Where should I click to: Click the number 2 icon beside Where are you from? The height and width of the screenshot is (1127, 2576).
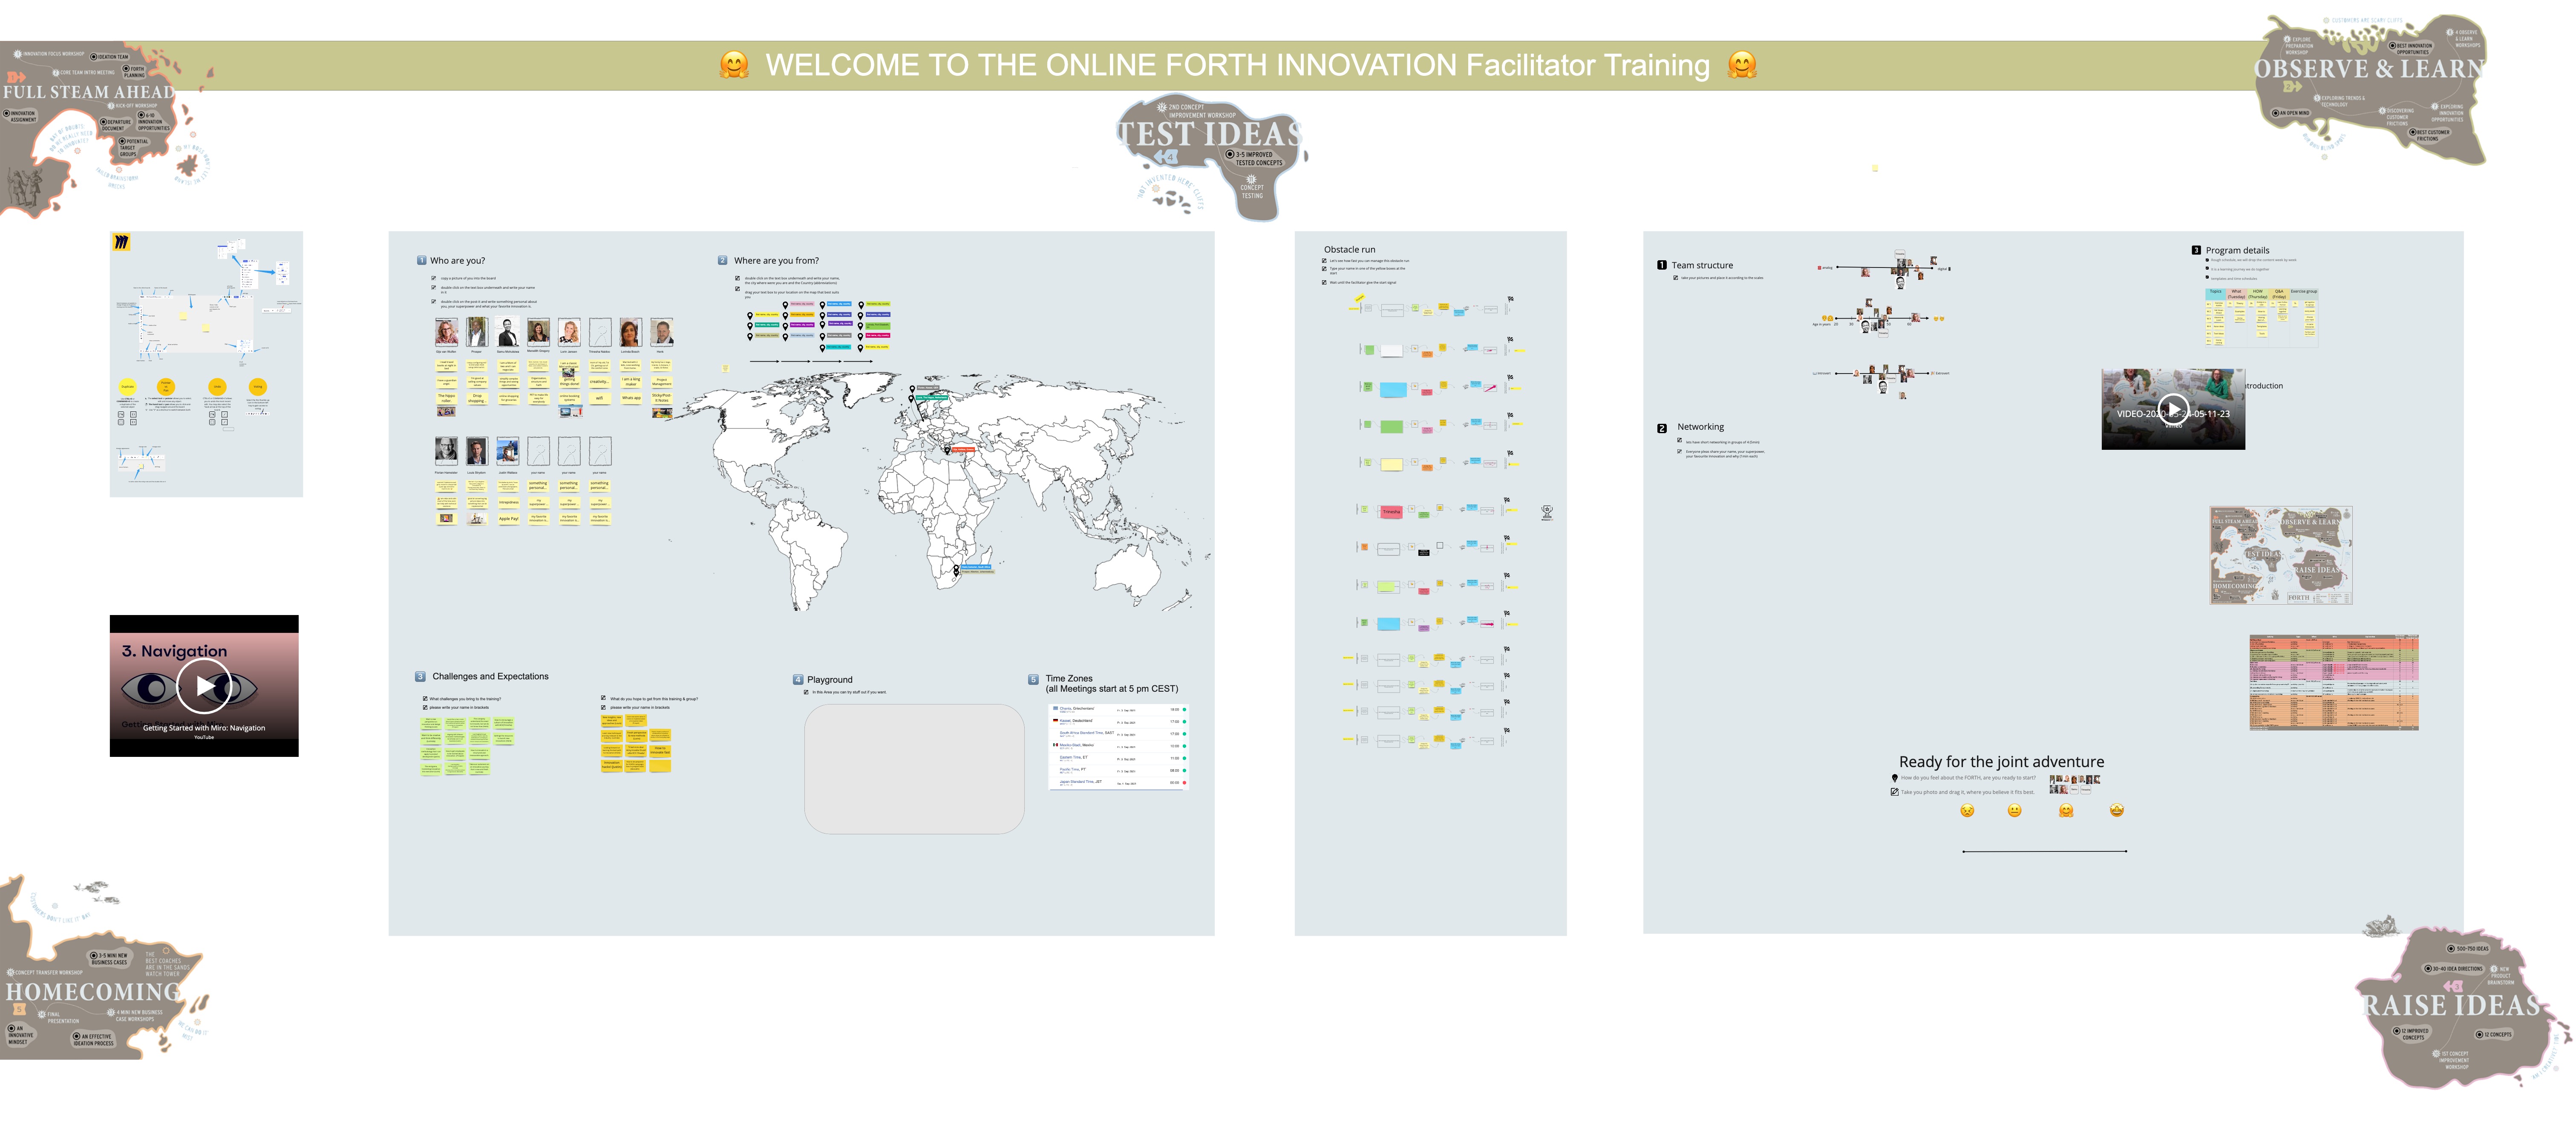pyautogui.click(x=722, y=260)
